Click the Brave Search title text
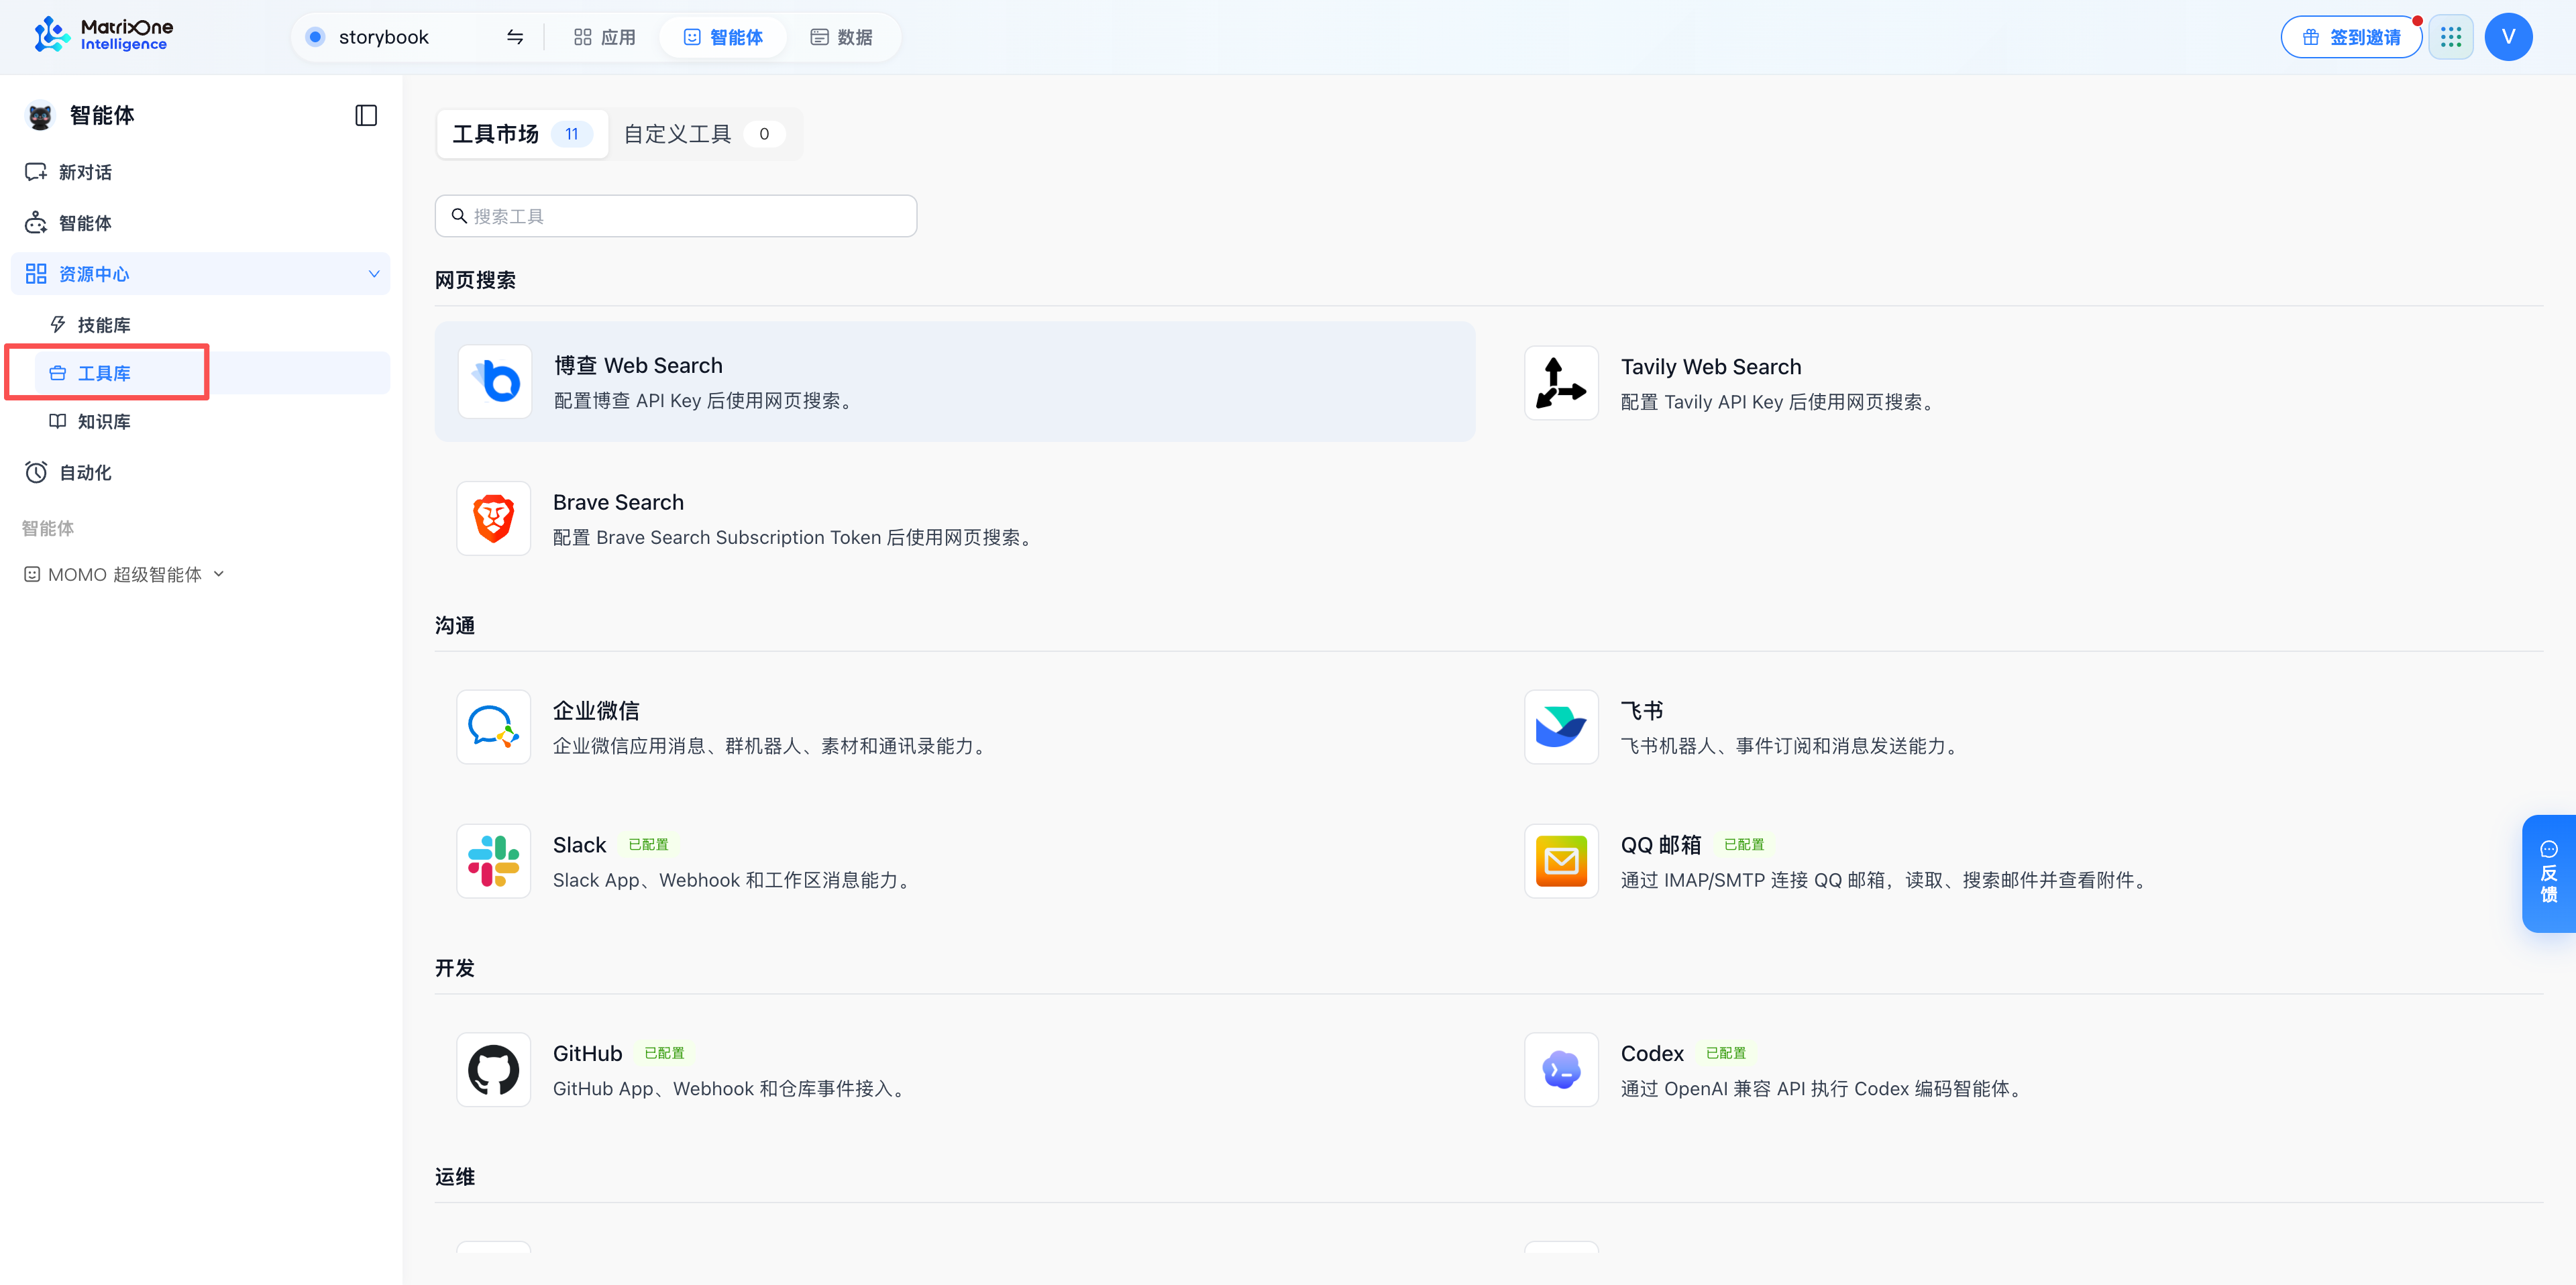The height and width of the screenshot is (1285, 2576). pyautogui.click(x=618, y=502)
